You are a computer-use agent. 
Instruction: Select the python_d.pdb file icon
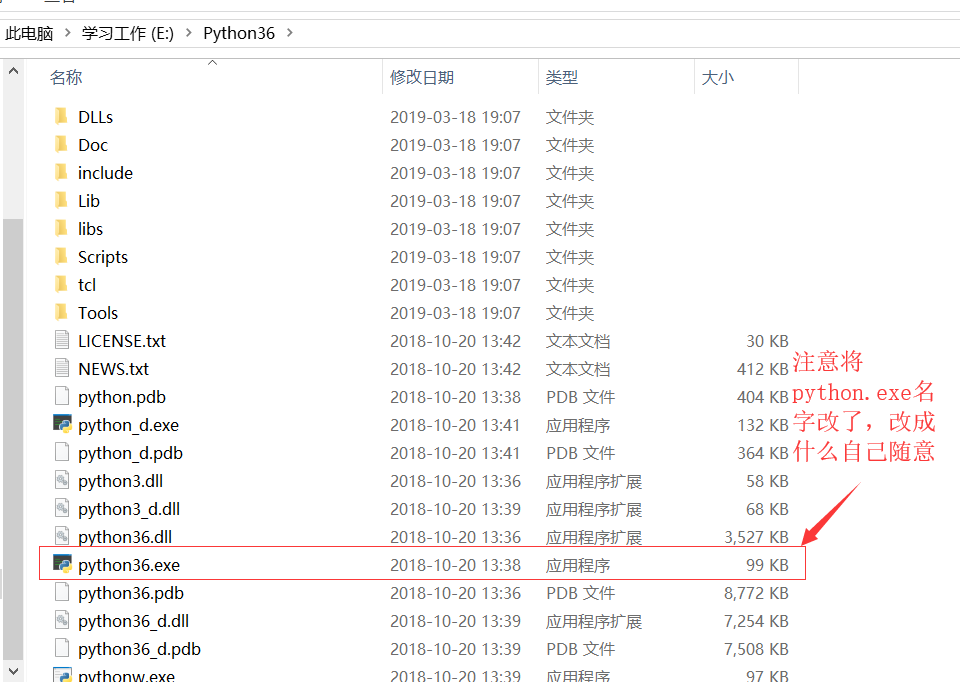tap(62, 452)
